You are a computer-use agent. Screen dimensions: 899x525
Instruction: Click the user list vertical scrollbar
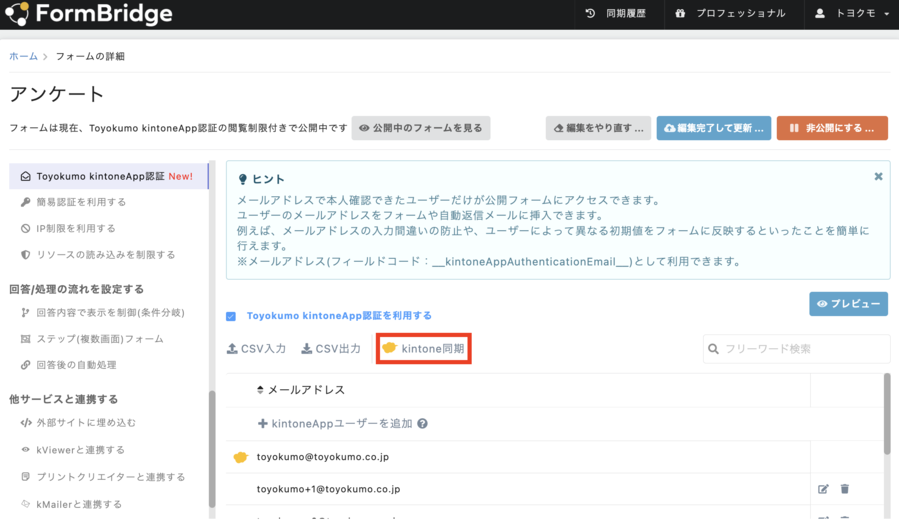[x=887, y=413]
